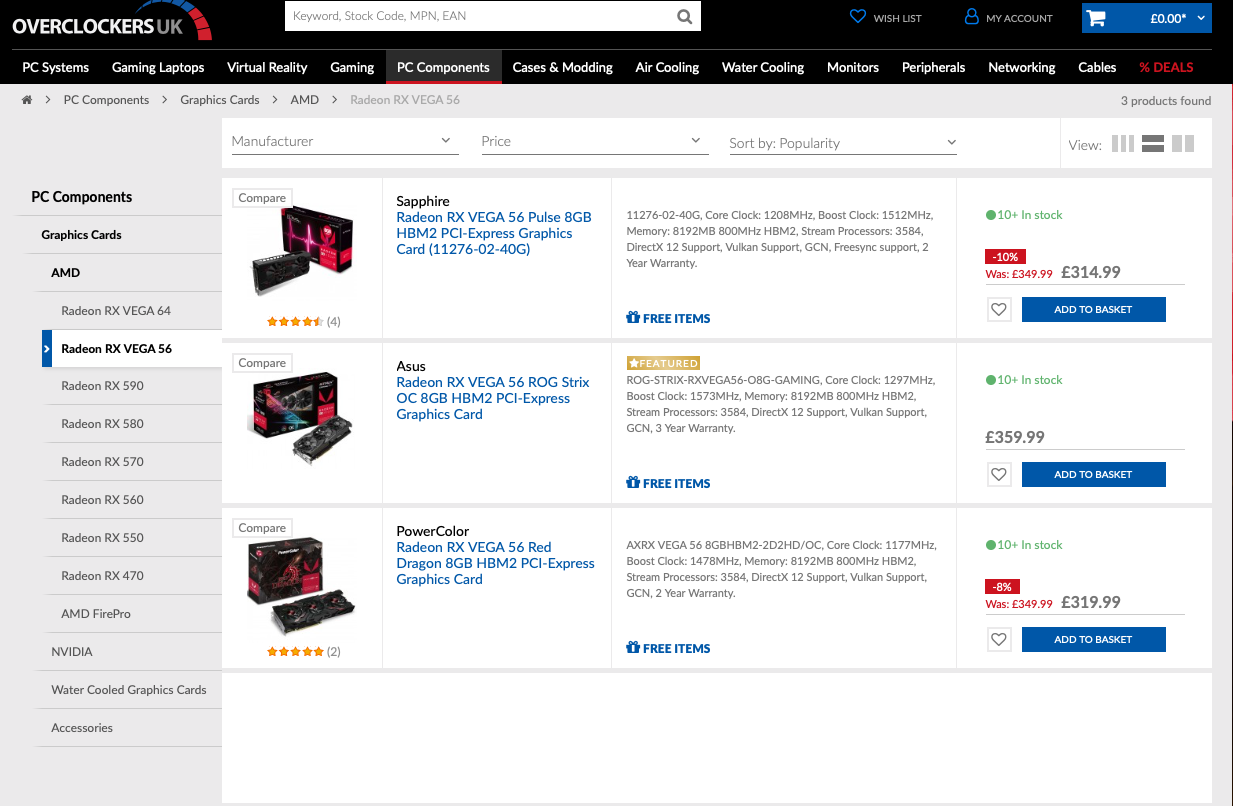Go to home via breadcrumb house icon

pyautogui.click(x=27, y=100)
